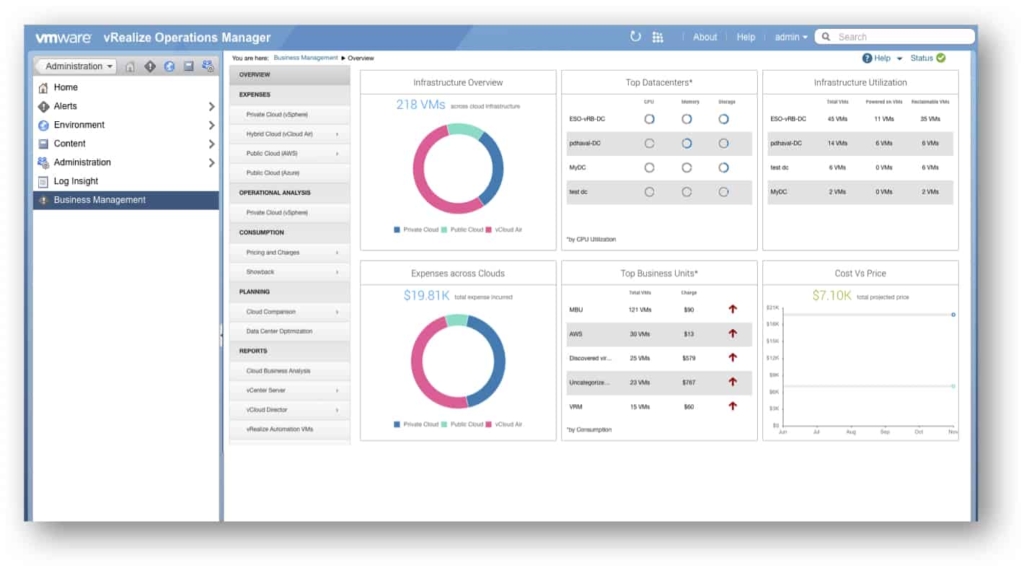Click the refresh icon in top bar
This screenshot has height=568, width=1024.
(635, 37)
